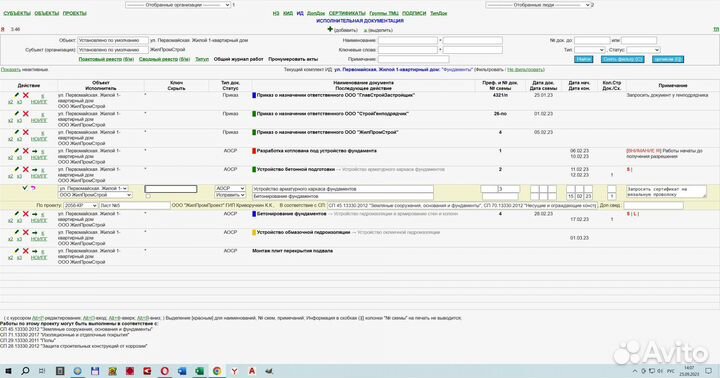Viewport: 720px width, 378px height.
Task: Focus the Ключ input in editing row
Action: 171,189
